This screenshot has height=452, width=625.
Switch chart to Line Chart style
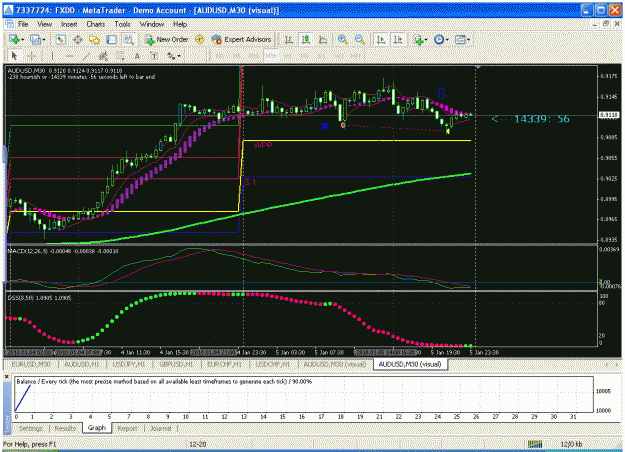tap(323, 39)
